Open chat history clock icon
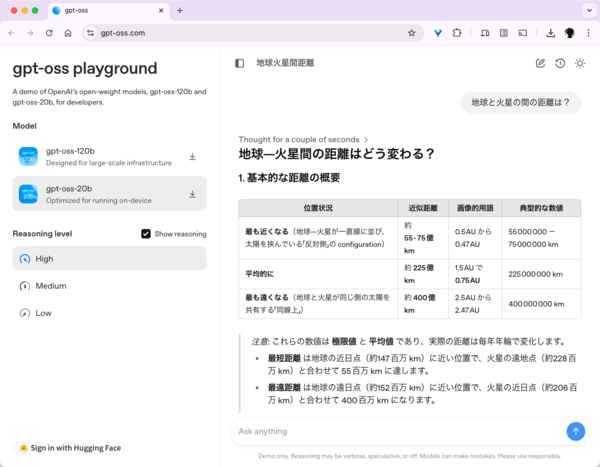The image size is (600, 467). pos(560,63)
